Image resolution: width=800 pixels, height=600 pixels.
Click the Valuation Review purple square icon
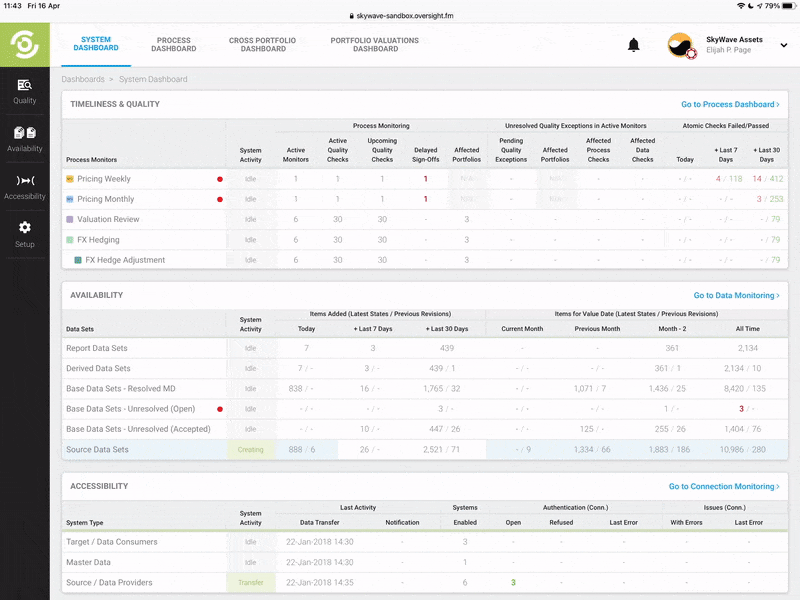[70, 219]
